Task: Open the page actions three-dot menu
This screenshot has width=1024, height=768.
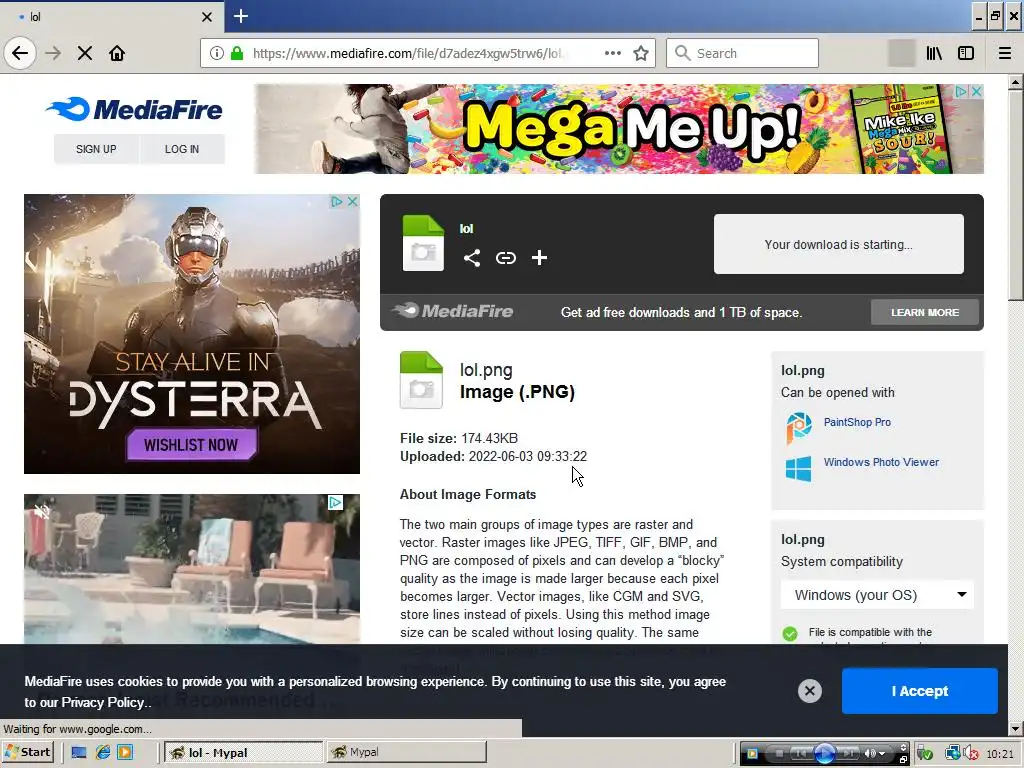Action: [x=613, y=53]
